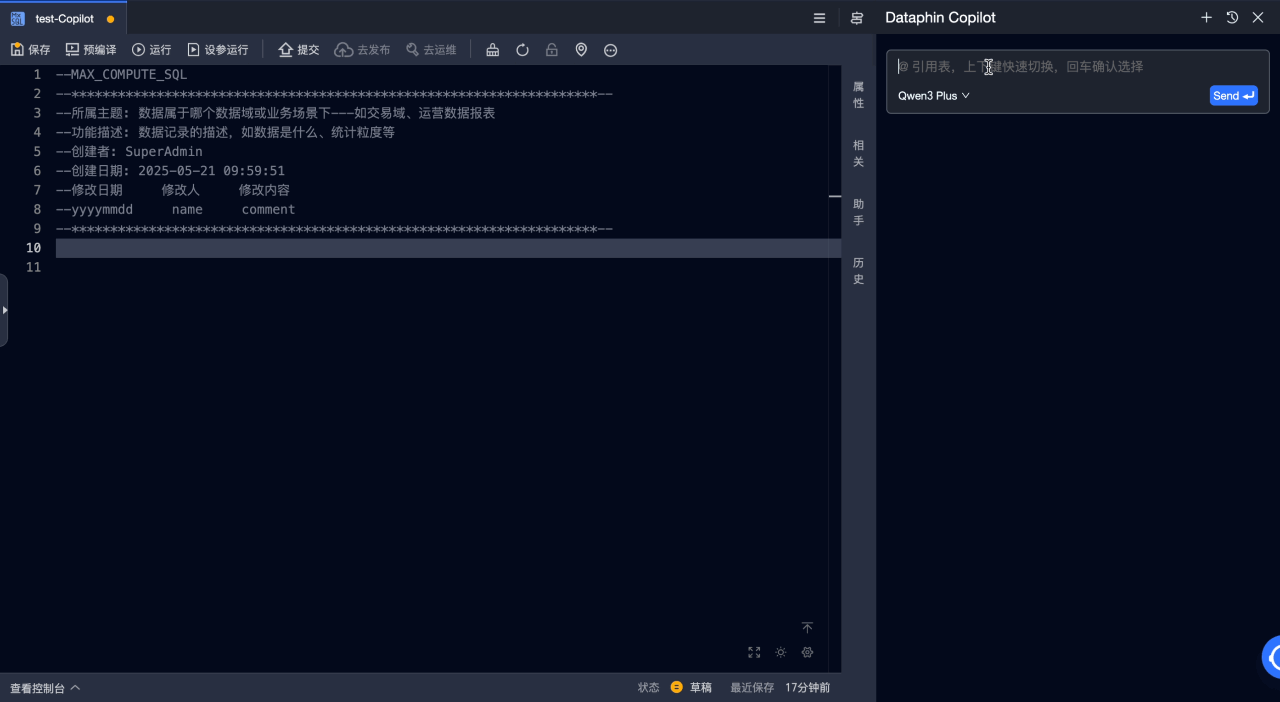
Task: Click the lock icon in toolbar
Action: tap(551, 50)
